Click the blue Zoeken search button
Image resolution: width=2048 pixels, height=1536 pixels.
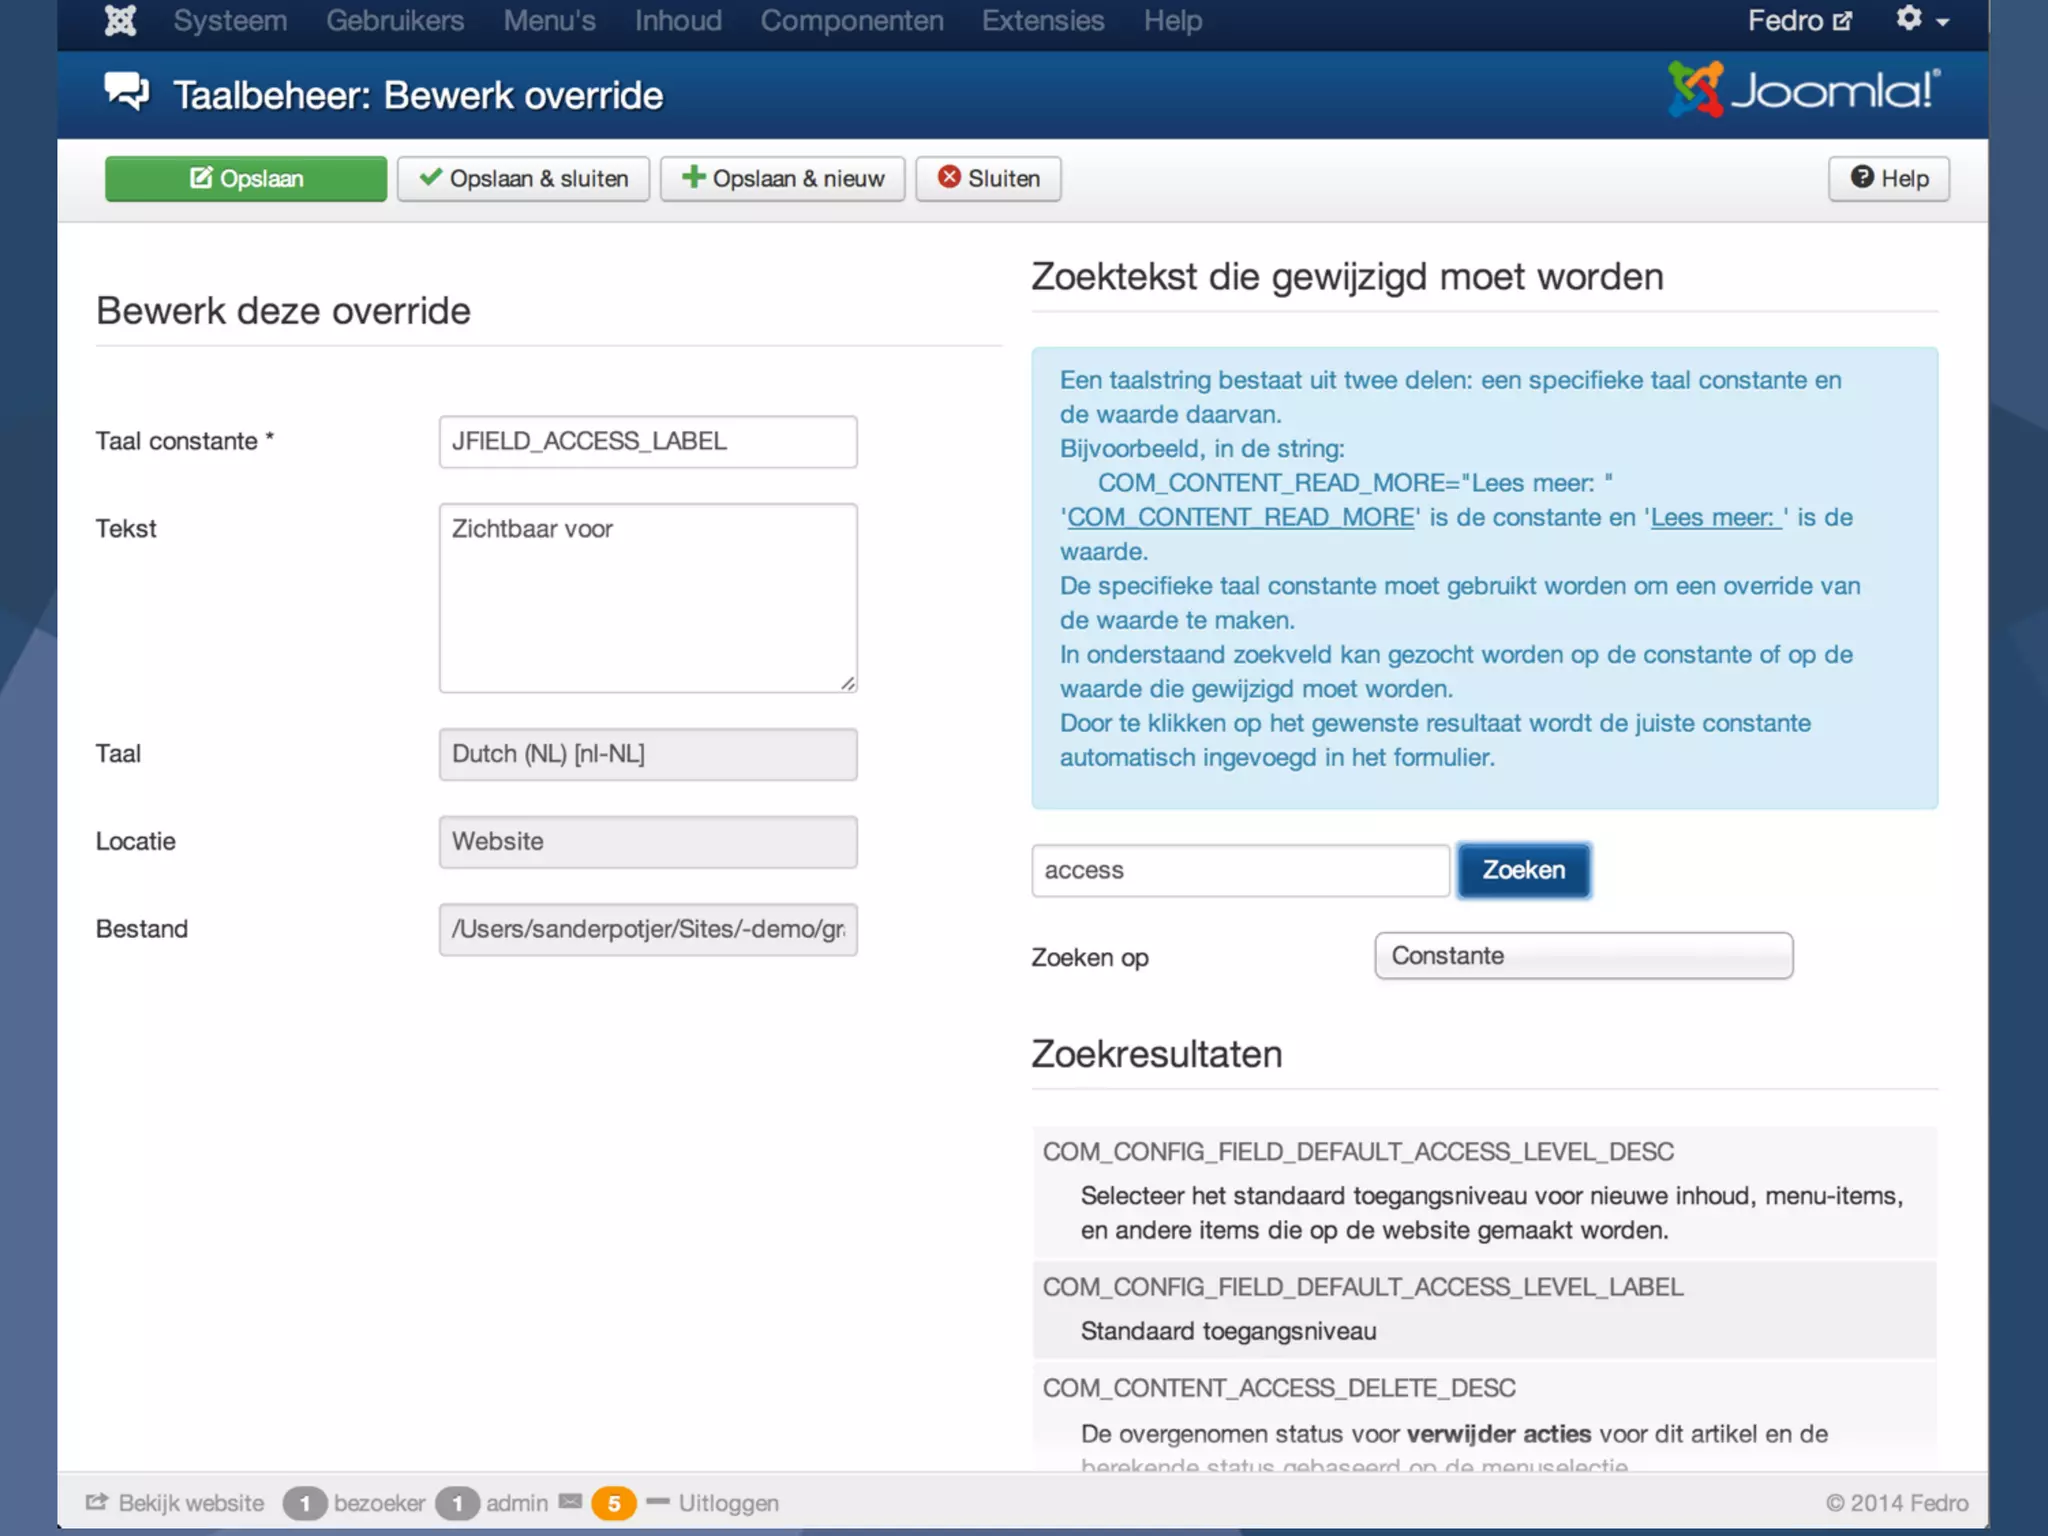[1523, 870]
